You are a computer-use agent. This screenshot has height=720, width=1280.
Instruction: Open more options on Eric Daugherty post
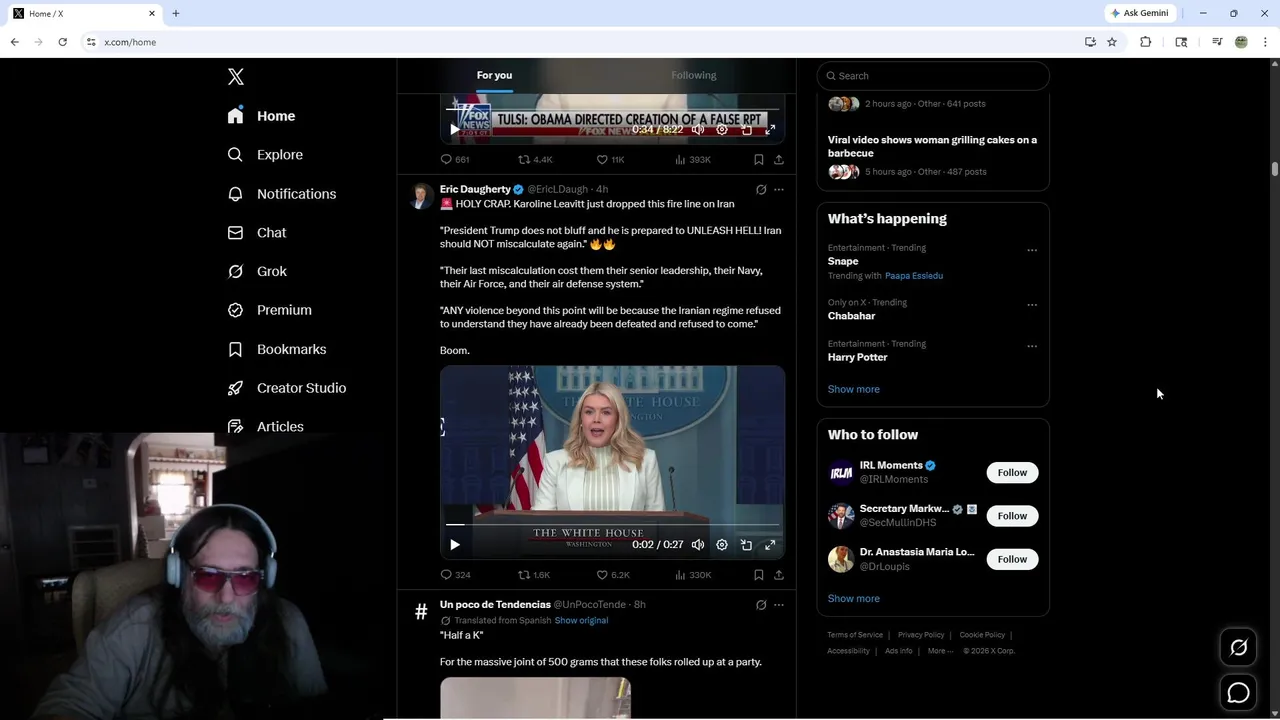pos(779,189)
